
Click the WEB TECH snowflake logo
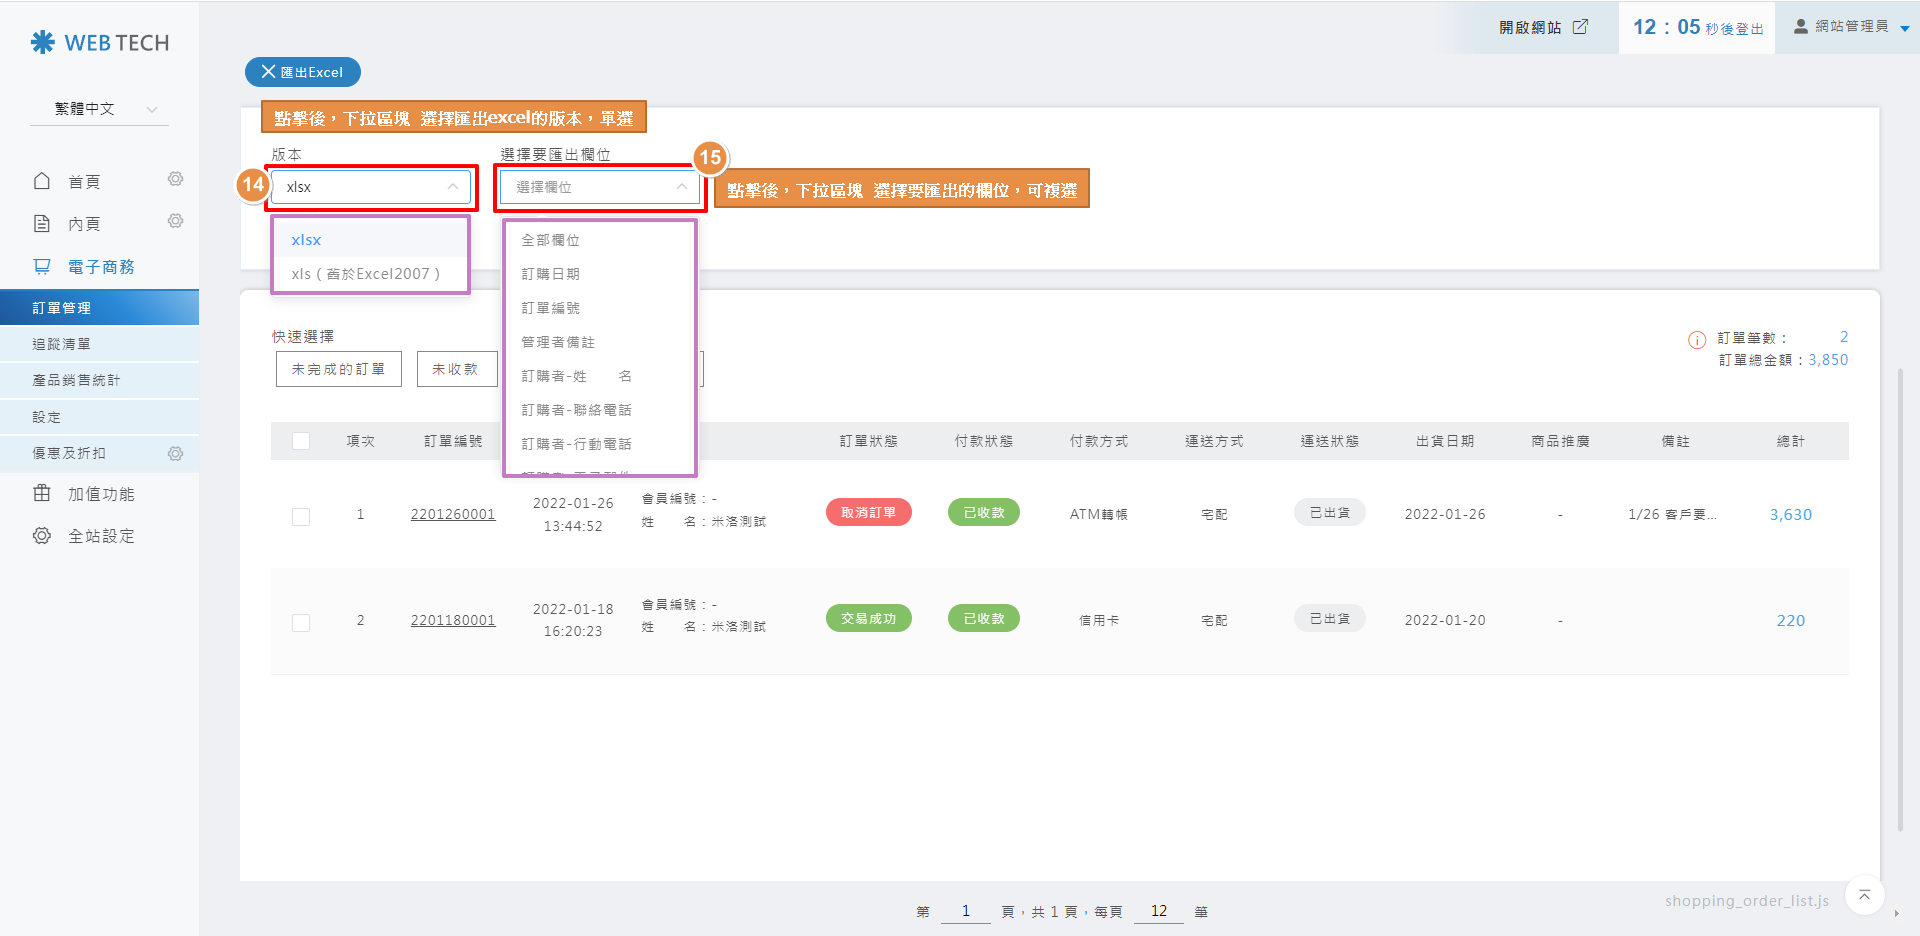point(43,42)
